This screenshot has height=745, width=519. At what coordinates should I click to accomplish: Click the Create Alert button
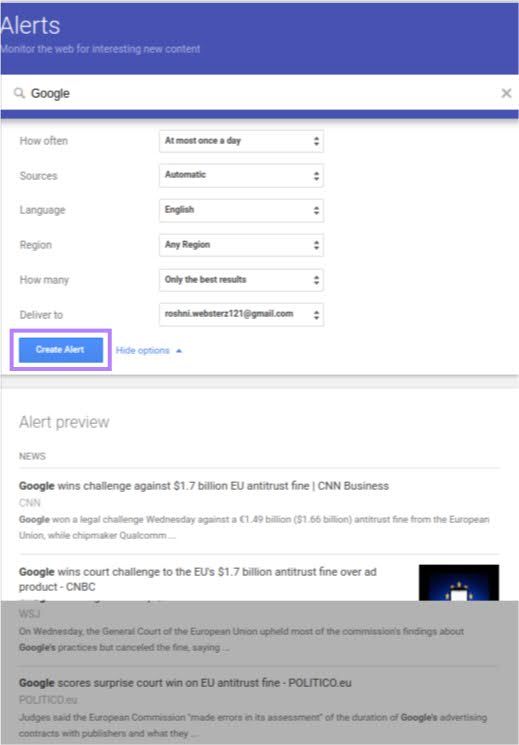[61, 350]
